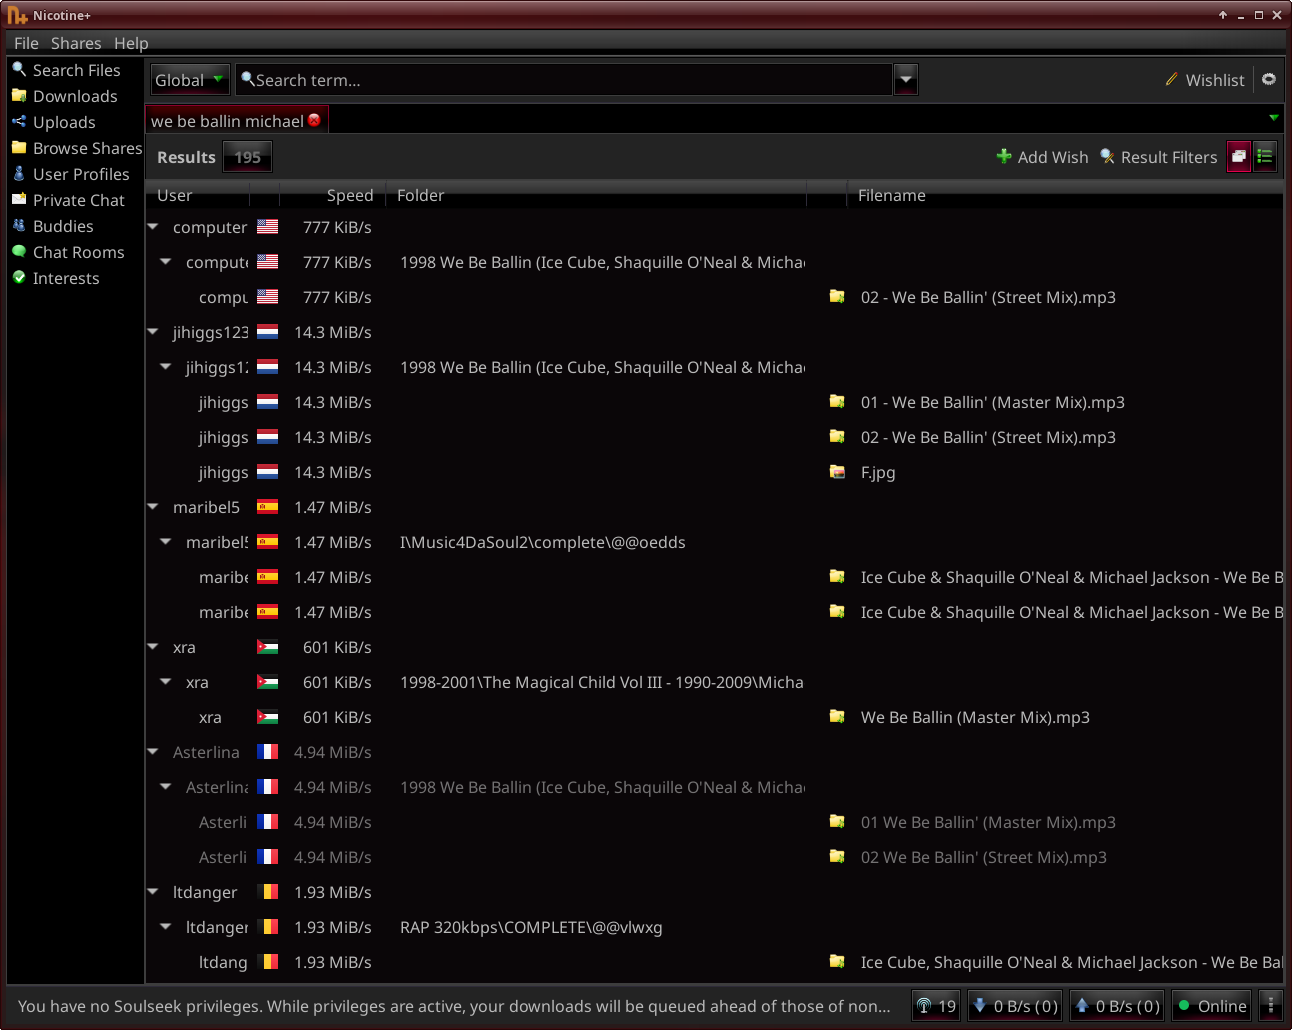1292x1030 pixels.
Task: Open Result Filters
Action: point(1158,157)
